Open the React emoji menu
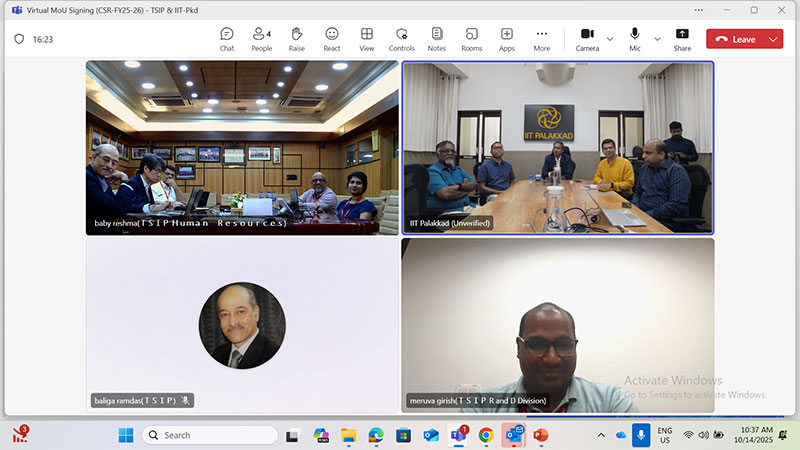800x450 pixels. click(x=332, y=39)
